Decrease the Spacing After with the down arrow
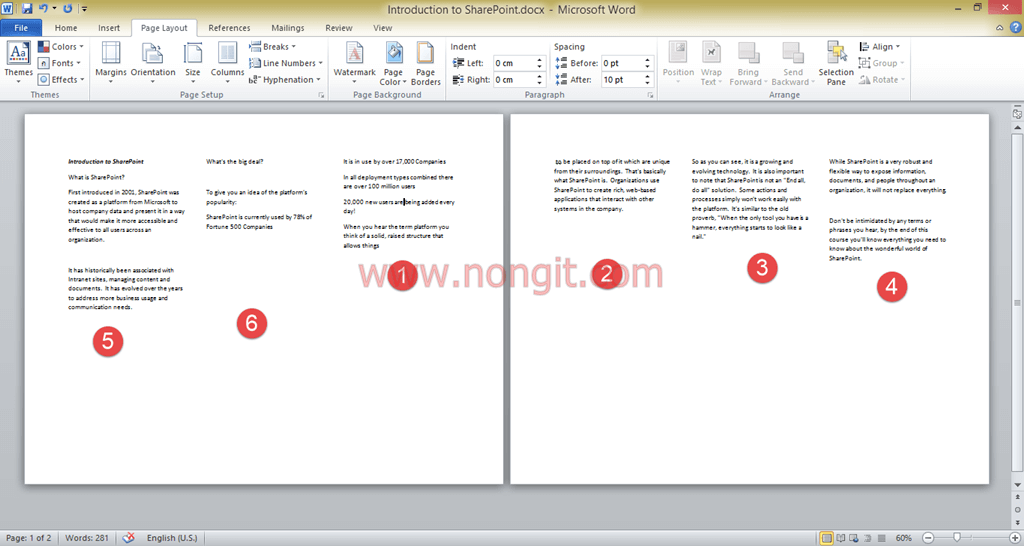The image size is (1024, 546). click(x=647, y=83)
